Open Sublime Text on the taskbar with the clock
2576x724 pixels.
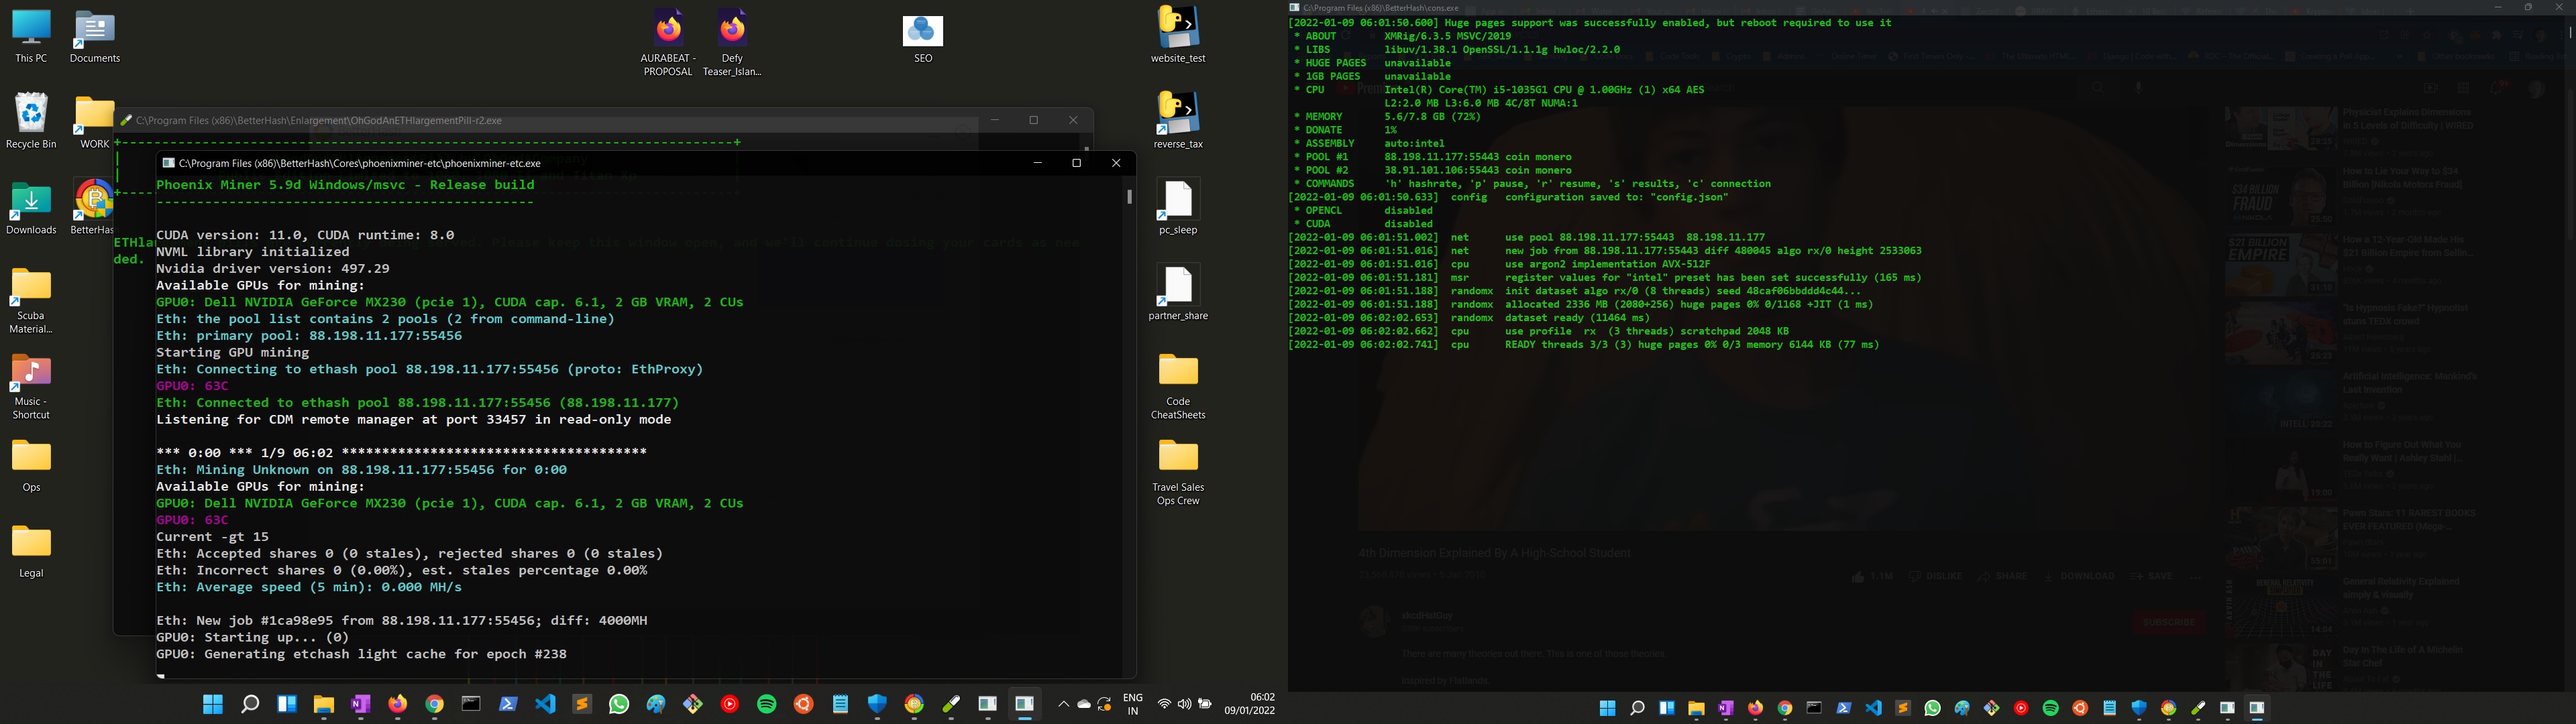tap(582, 704)
